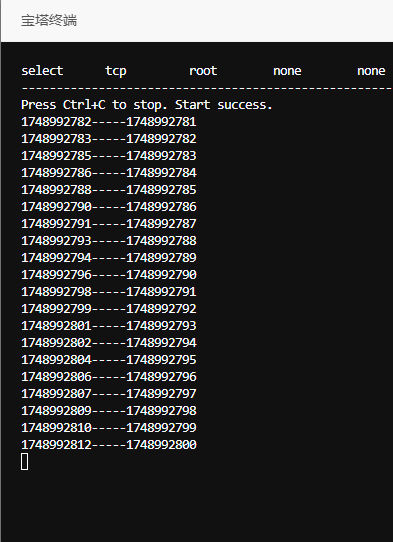Click the output line ending in 1748992789
This screenshot has height=542, width=393.
click(x=109, y=258)
